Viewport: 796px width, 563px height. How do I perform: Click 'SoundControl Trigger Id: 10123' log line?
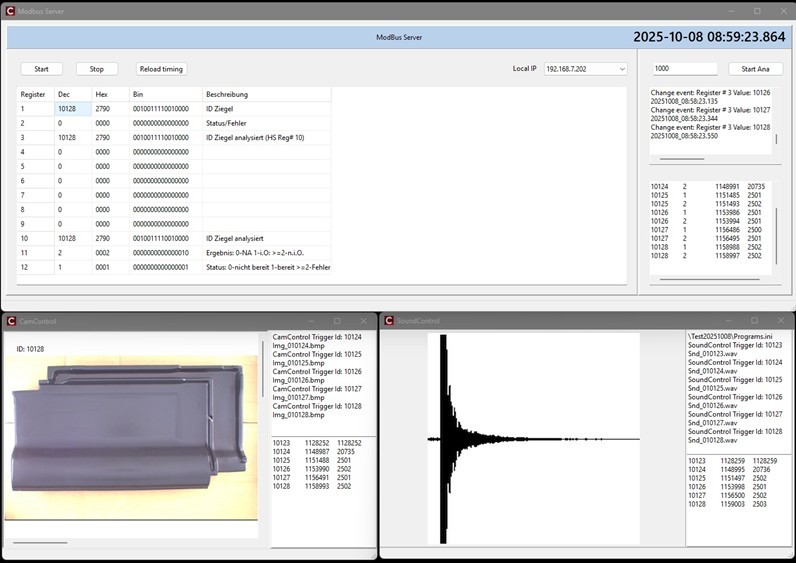(735, 345)
